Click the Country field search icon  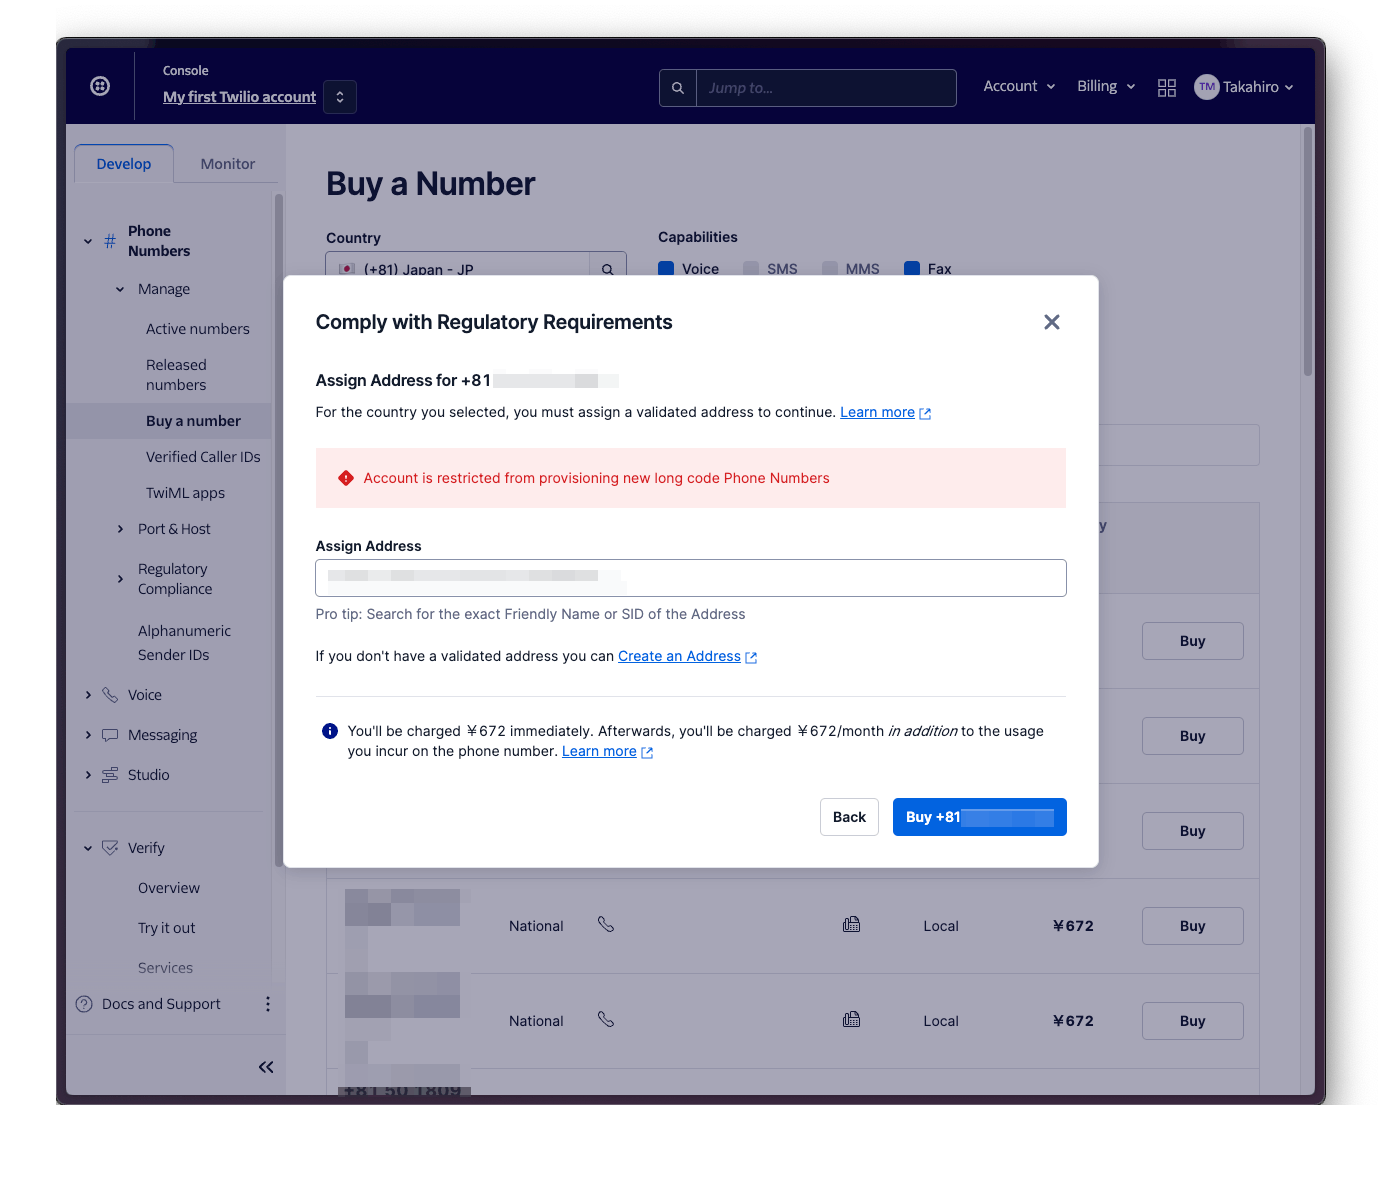tap(608, 267)
